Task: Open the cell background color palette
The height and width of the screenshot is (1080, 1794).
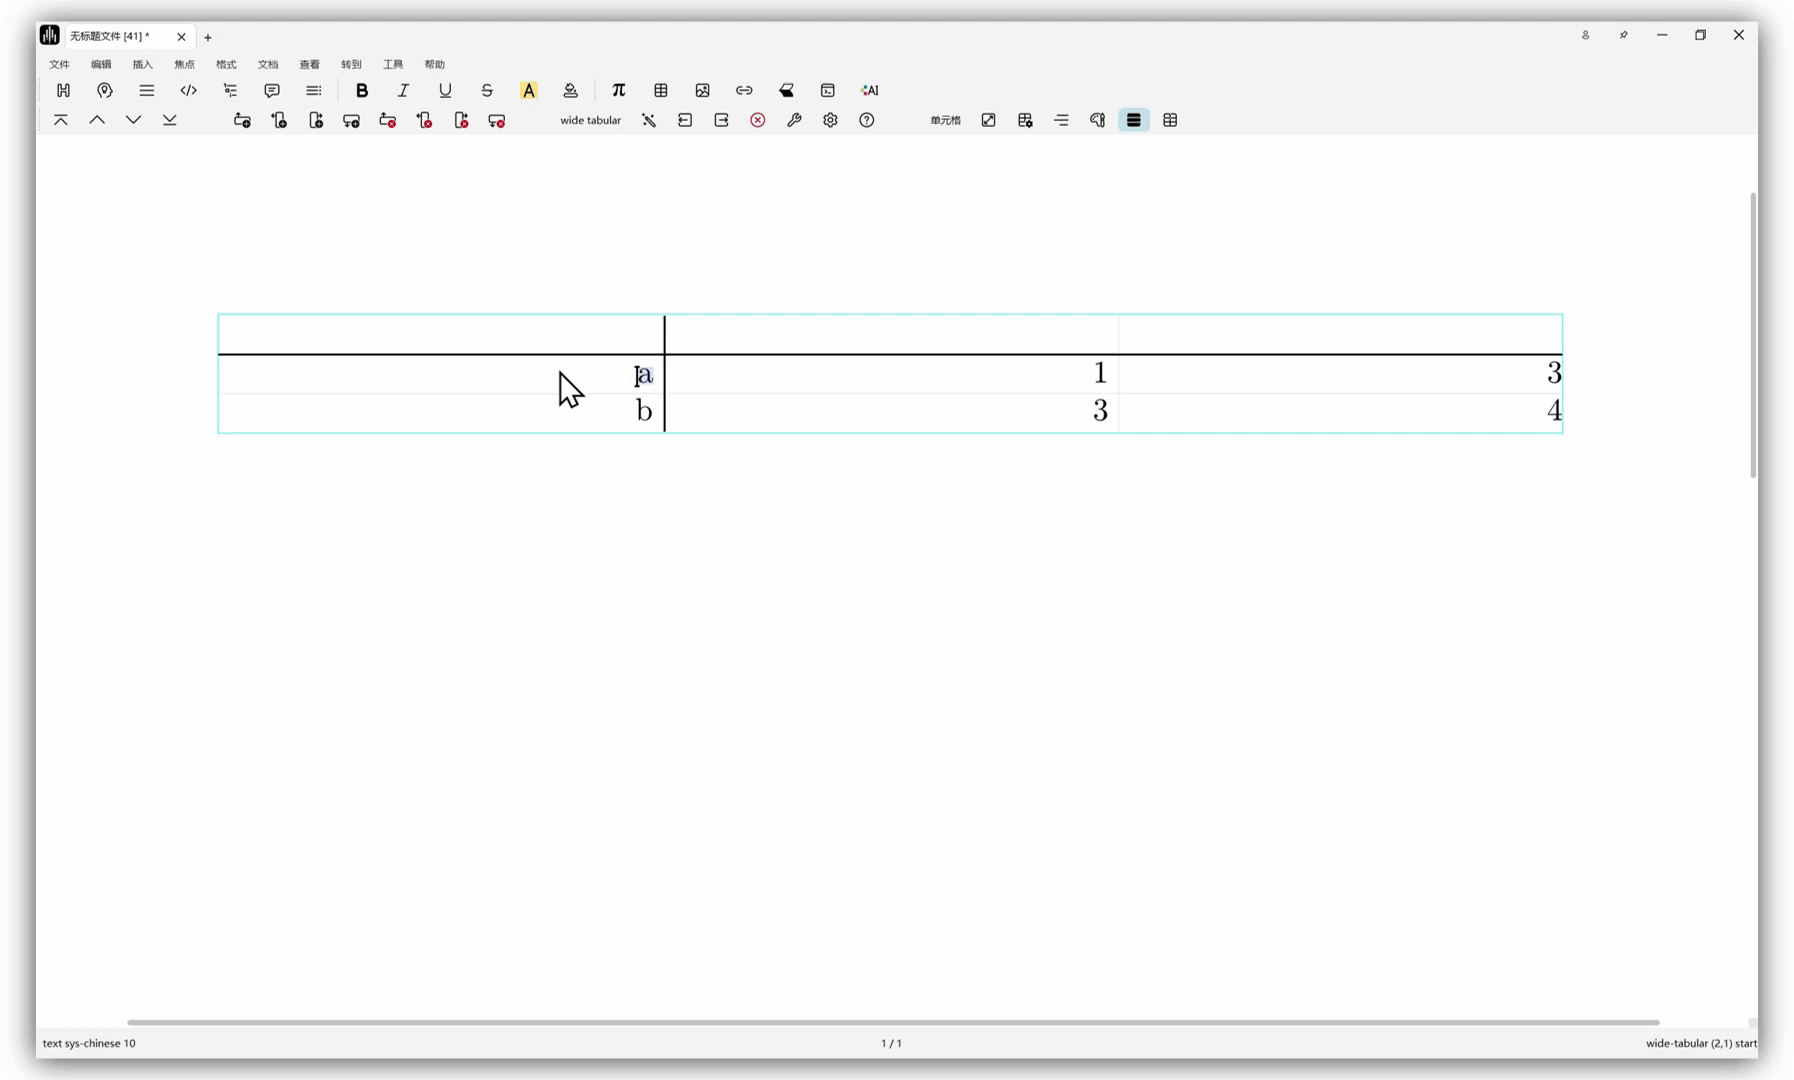Action: tap(1097, 120)
